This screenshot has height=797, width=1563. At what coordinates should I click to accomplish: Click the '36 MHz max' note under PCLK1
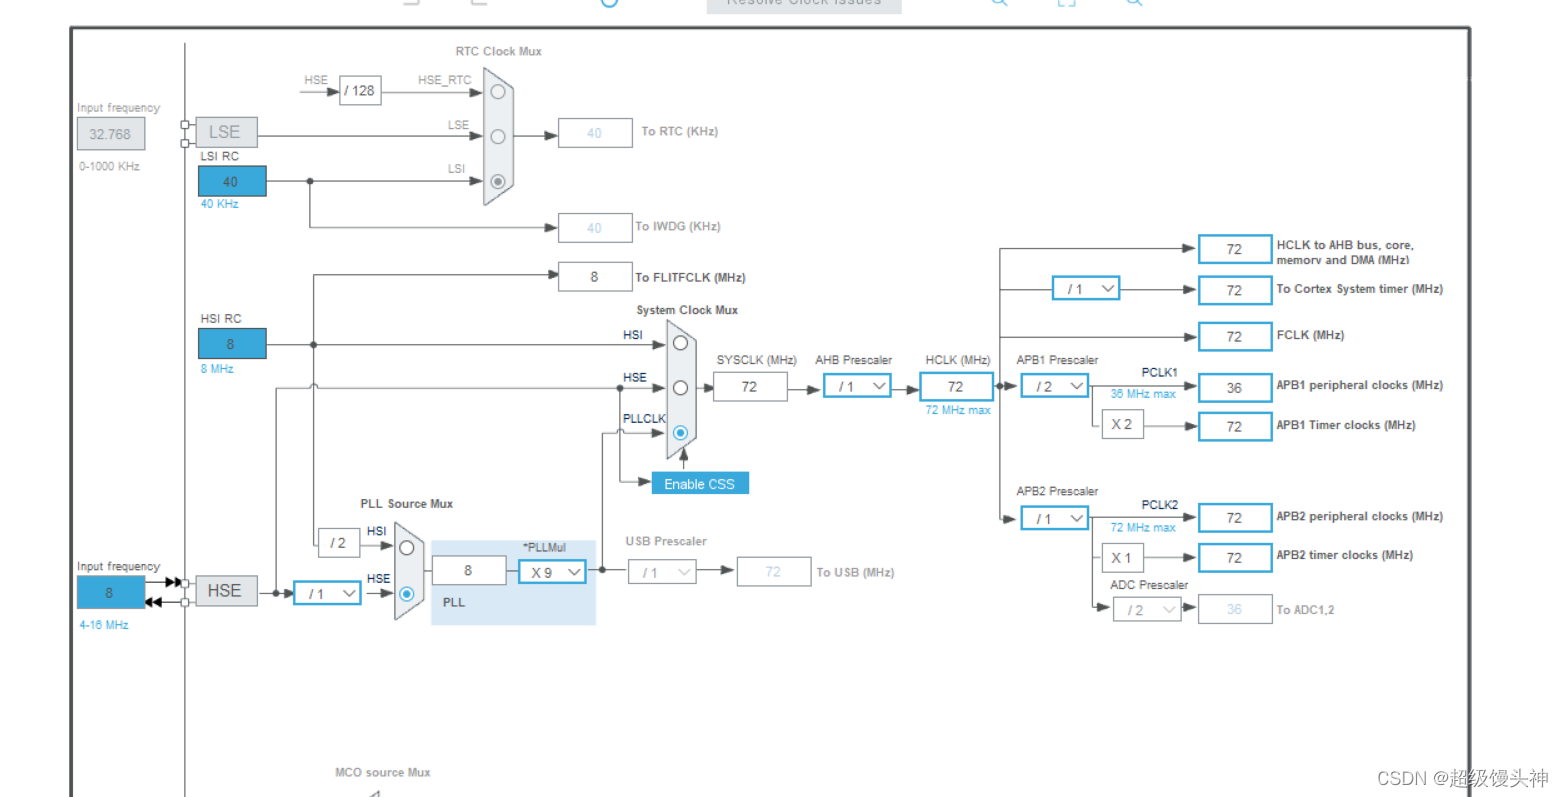(1143, 394)
